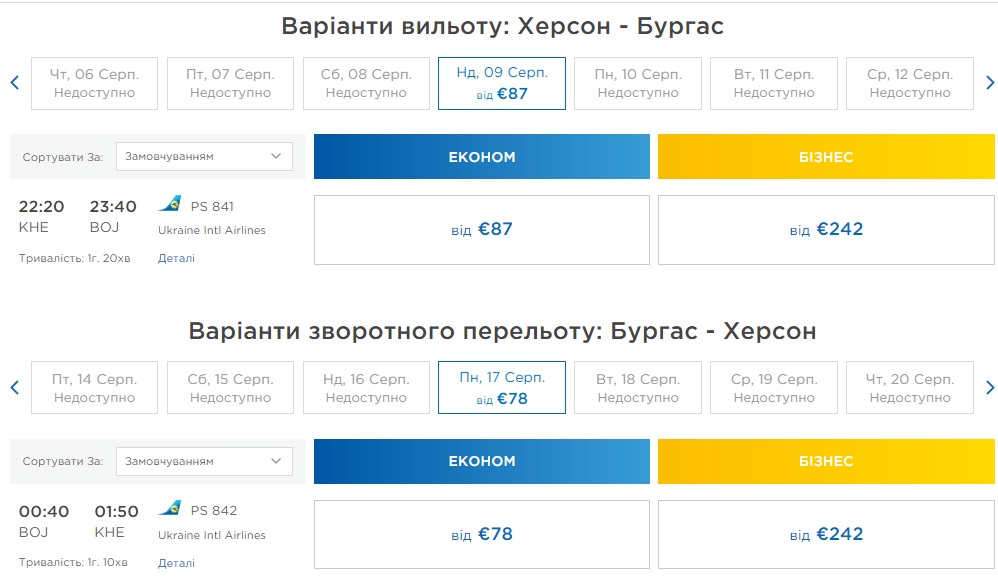Show earlier return flight dates
Viewport: 998px width, 585px height.
14,387
